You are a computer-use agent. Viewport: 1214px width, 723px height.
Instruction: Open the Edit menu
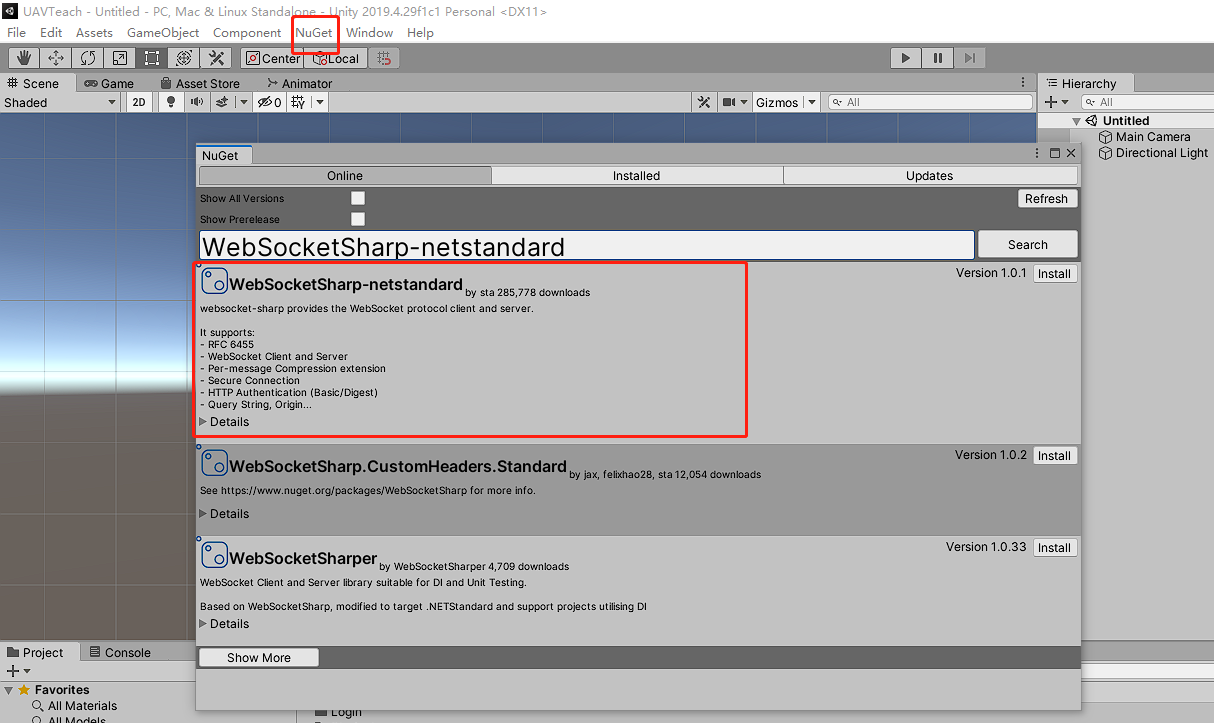[51, 32]
